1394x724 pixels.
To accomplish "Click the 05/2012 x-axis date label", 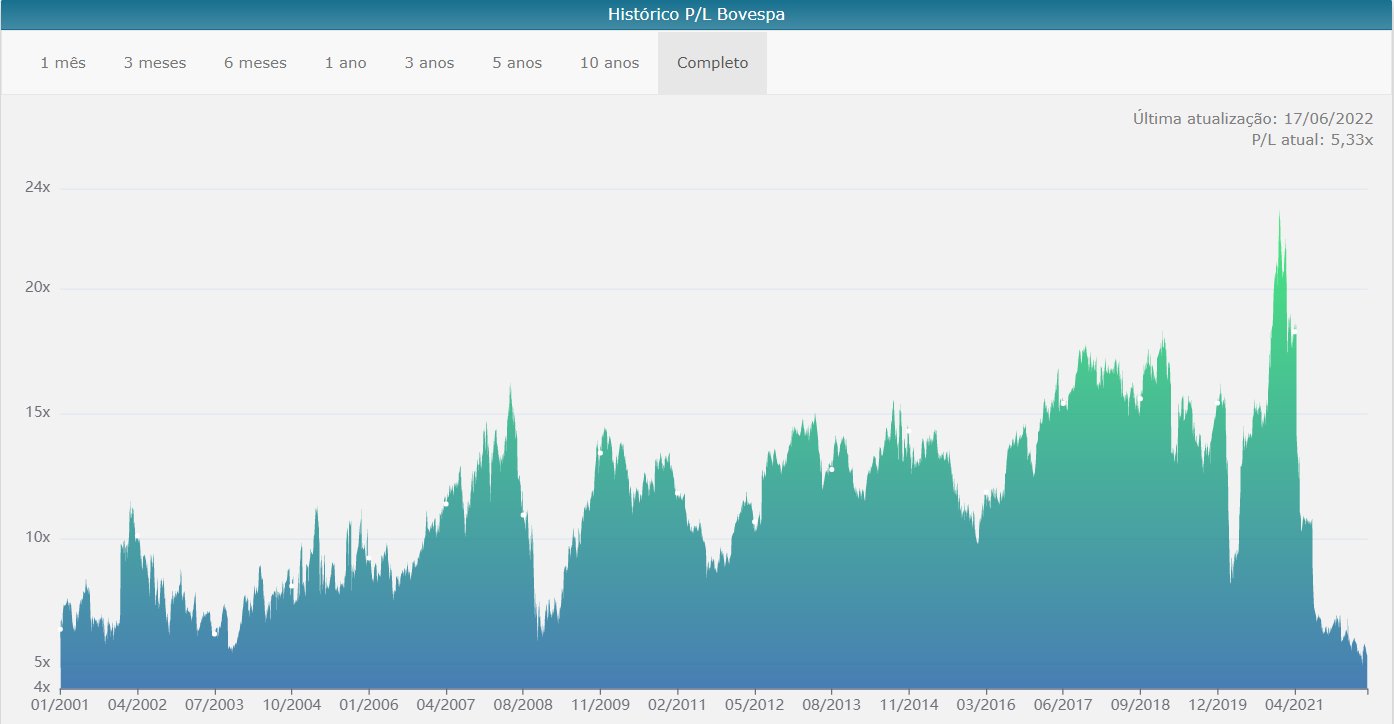I will [754, 705].
